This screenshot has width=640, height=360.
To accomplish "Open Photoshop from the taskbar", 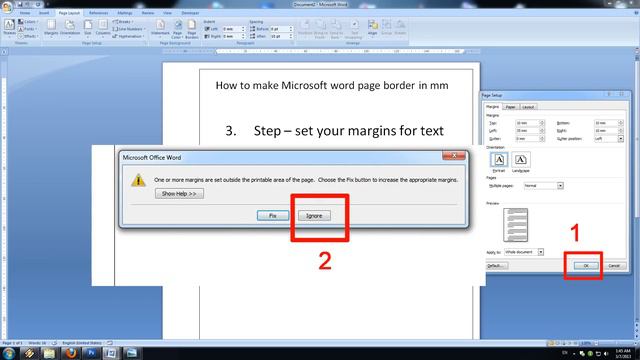I will pos(91,353).
